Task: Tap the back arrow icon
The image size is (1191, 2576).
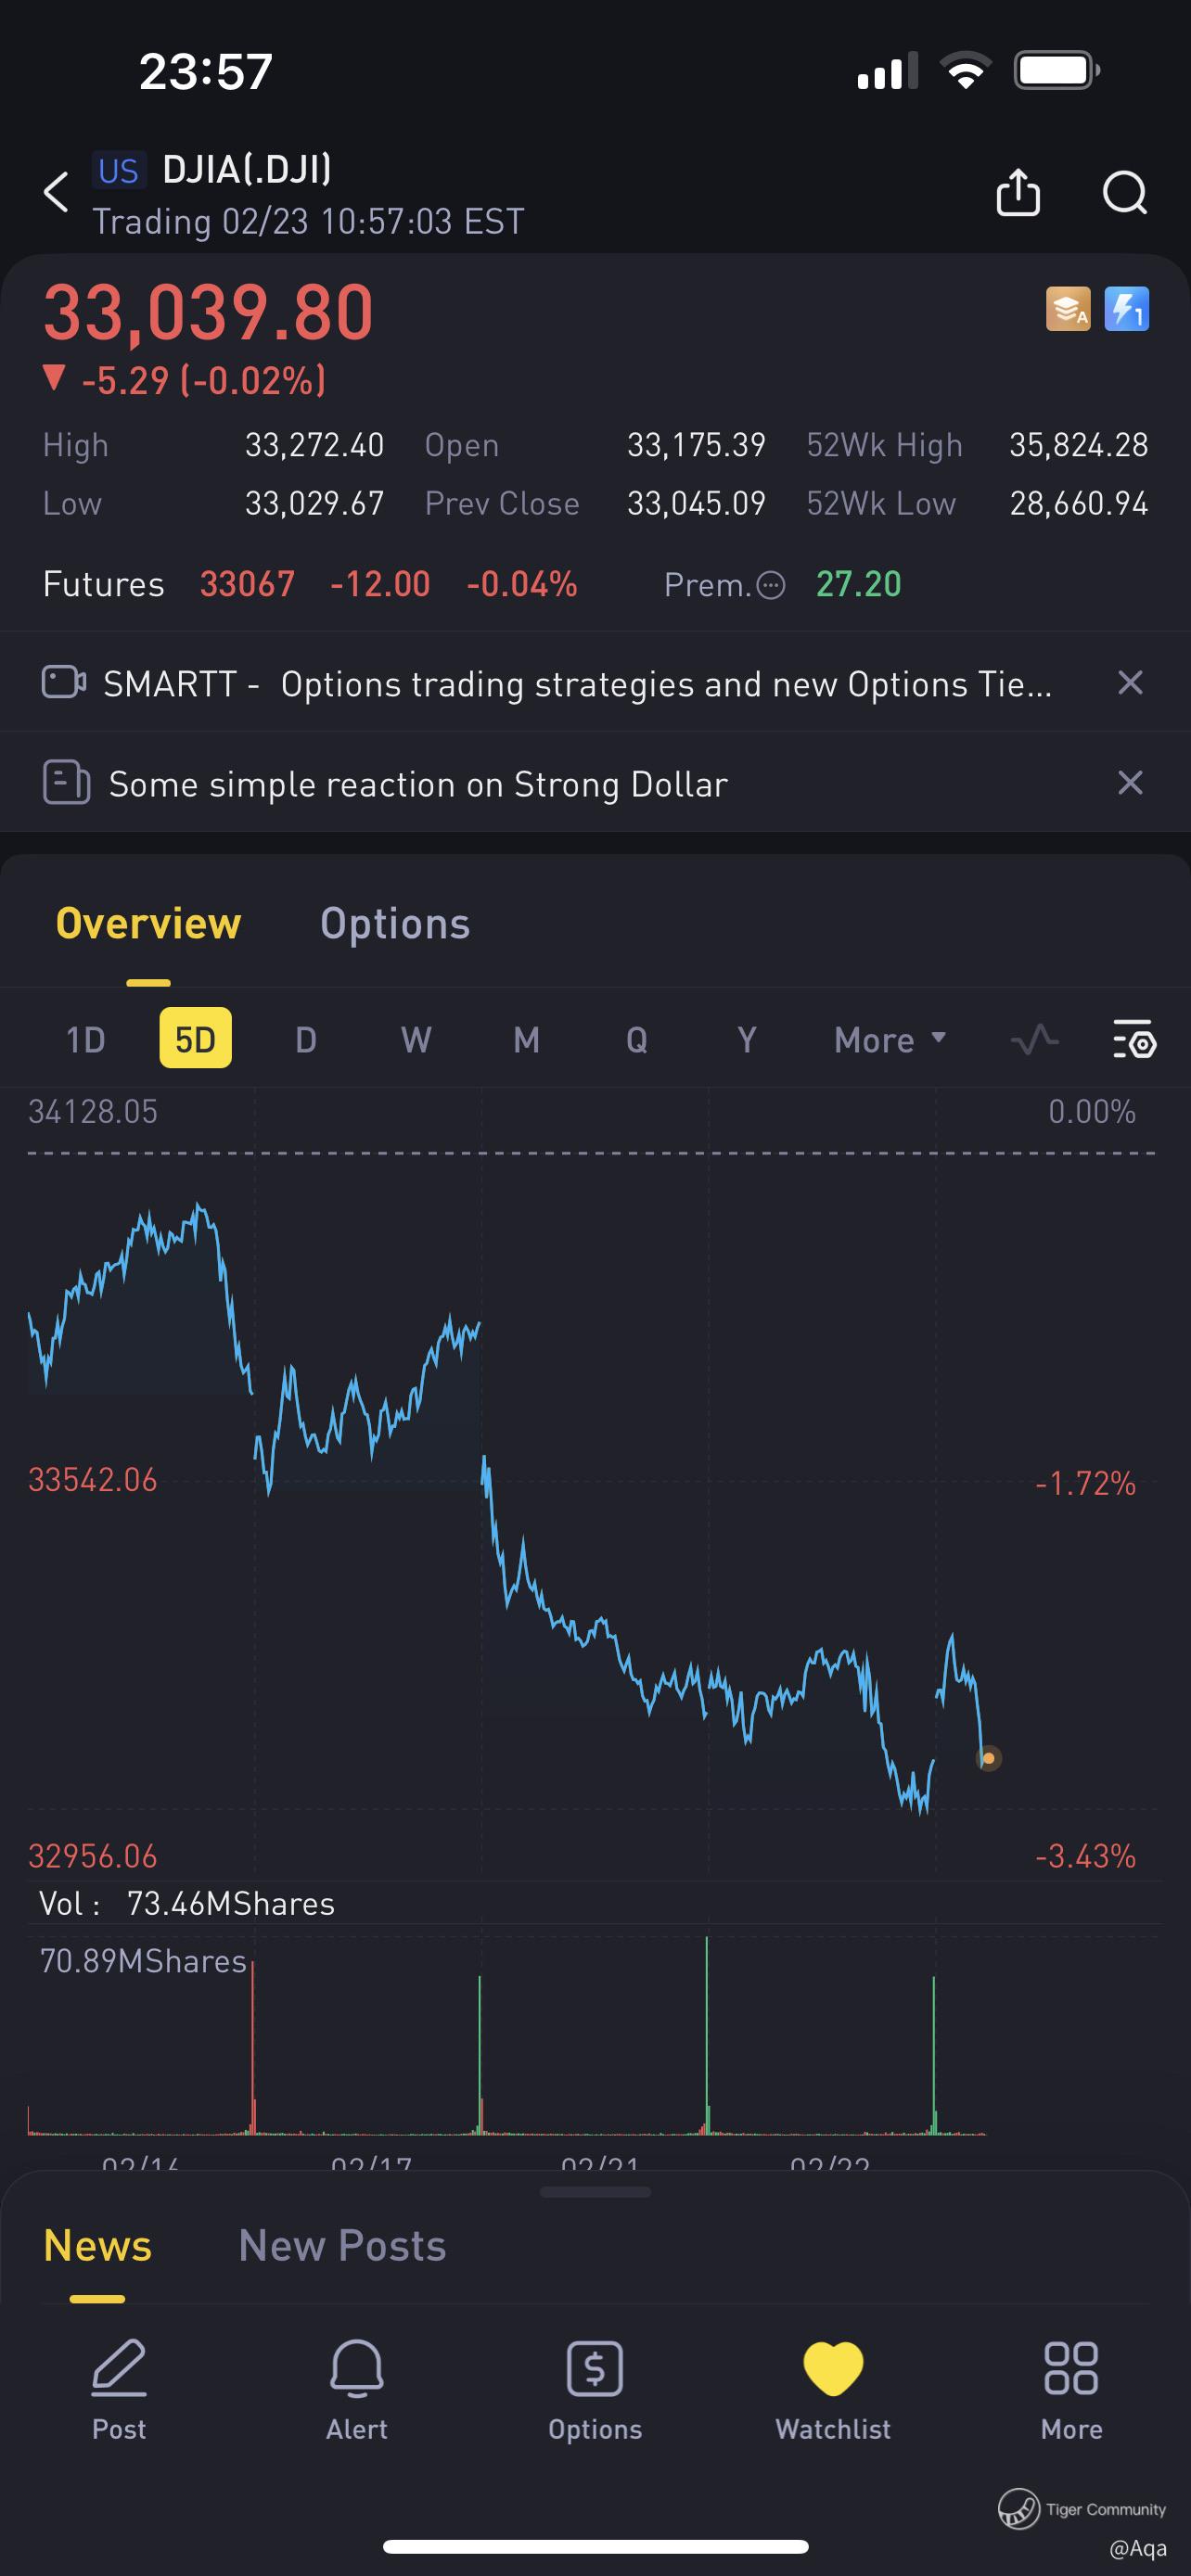Action: point(57,192)
